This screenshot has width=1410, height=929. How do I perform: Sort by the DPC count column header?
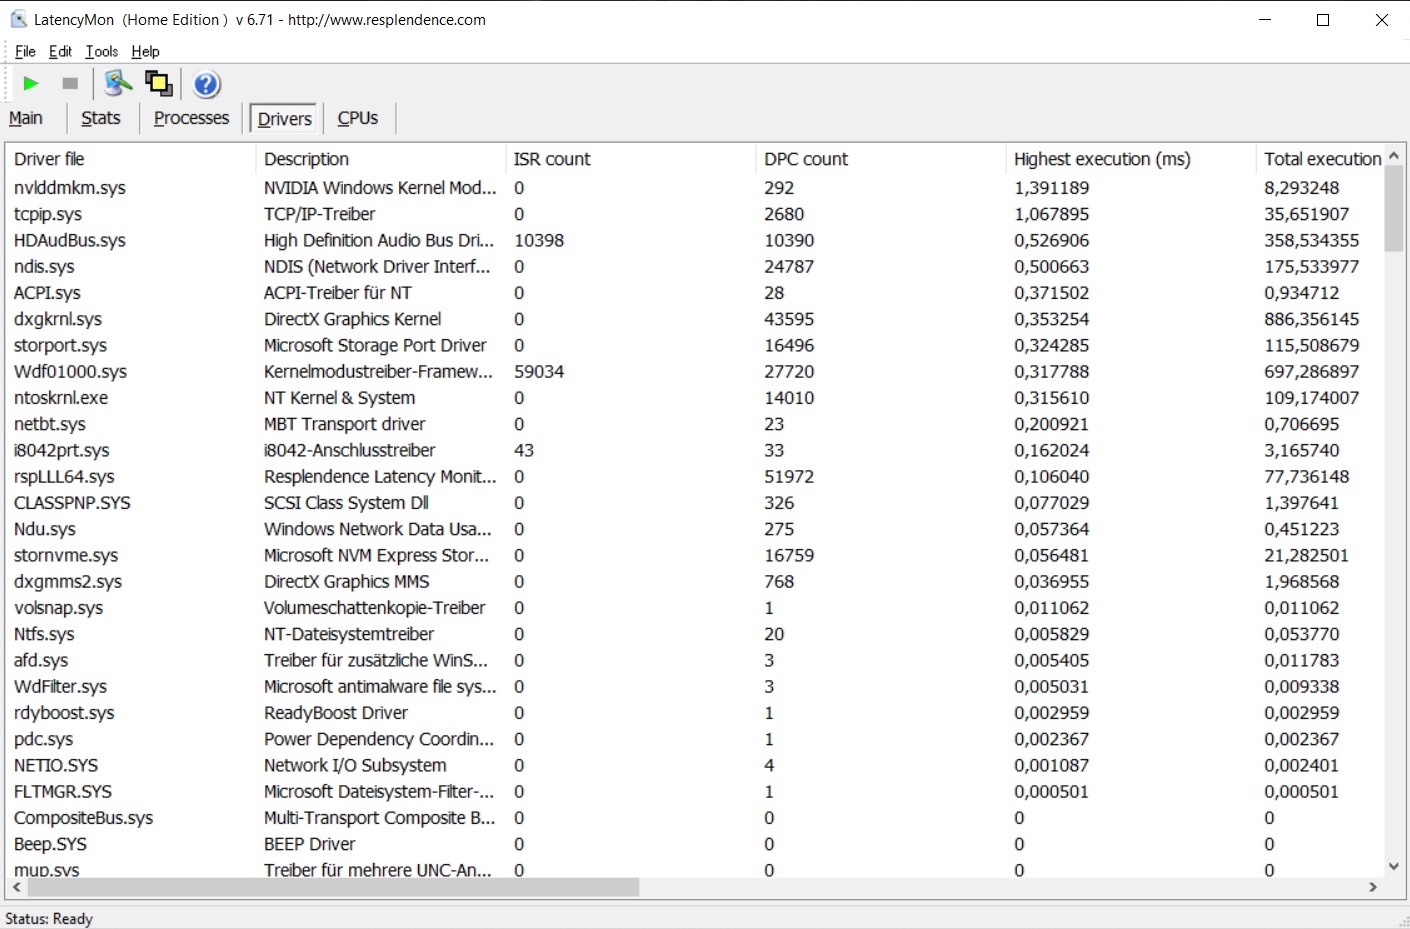point(806,159)
